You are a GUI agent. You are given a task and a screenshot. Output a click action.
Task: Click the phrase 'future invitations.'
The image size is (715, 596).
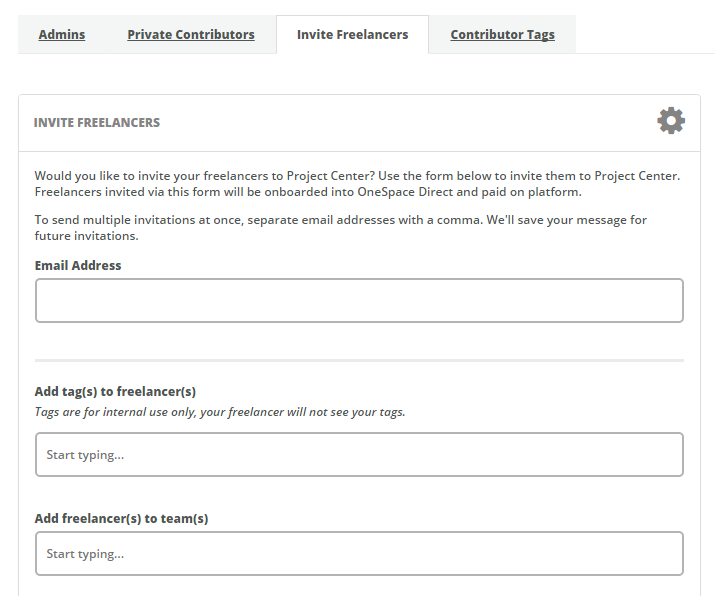point(87,236)
